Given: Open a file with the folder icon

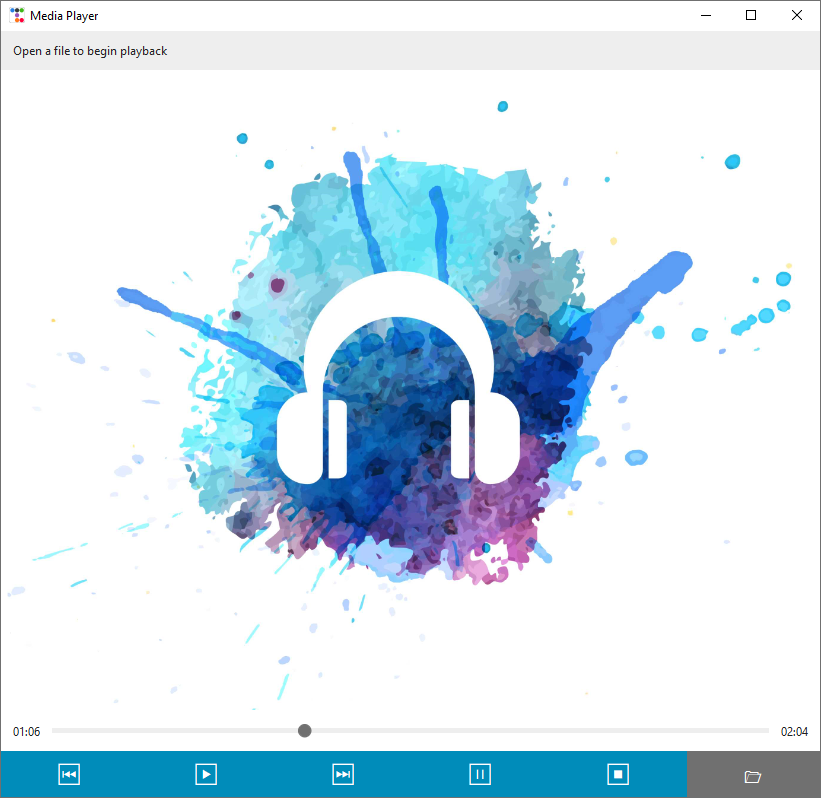Looking at the screenshot, I should 753,775.
